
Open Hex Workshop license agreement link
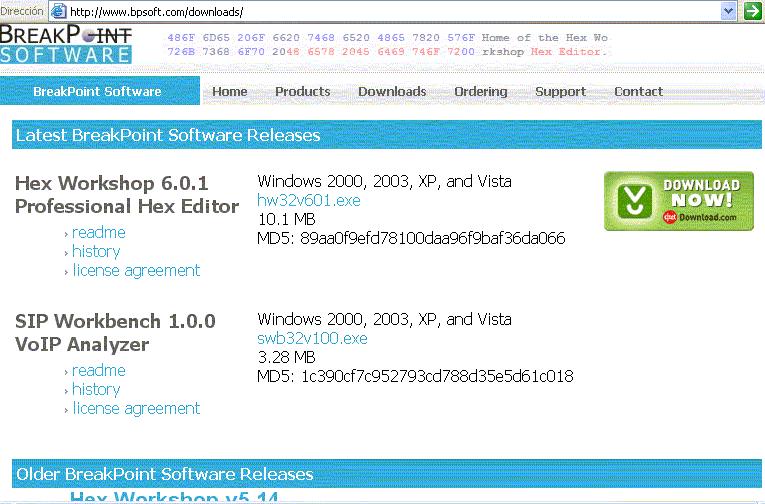point(136,270)
